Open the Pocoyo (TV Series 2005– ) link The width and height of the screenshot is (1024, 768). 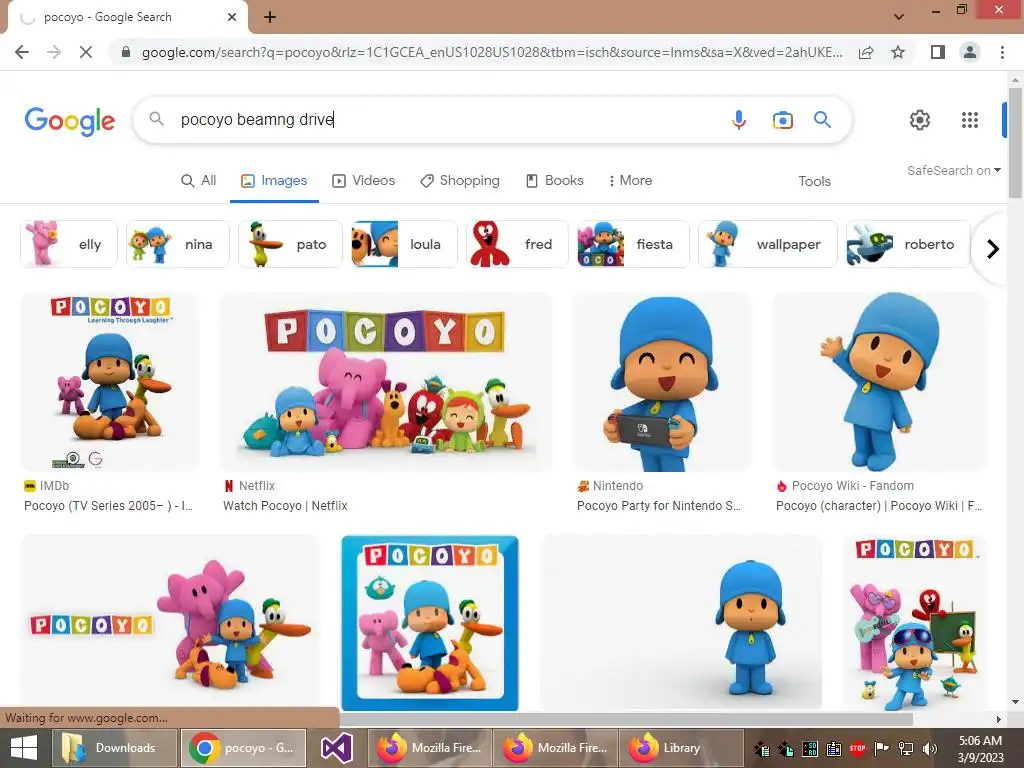click(108, 505)
